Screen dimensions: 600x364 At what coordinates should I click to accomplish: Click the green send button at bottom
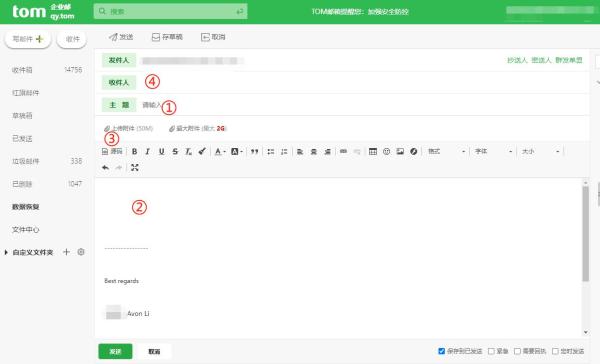(x=115, y=351)
